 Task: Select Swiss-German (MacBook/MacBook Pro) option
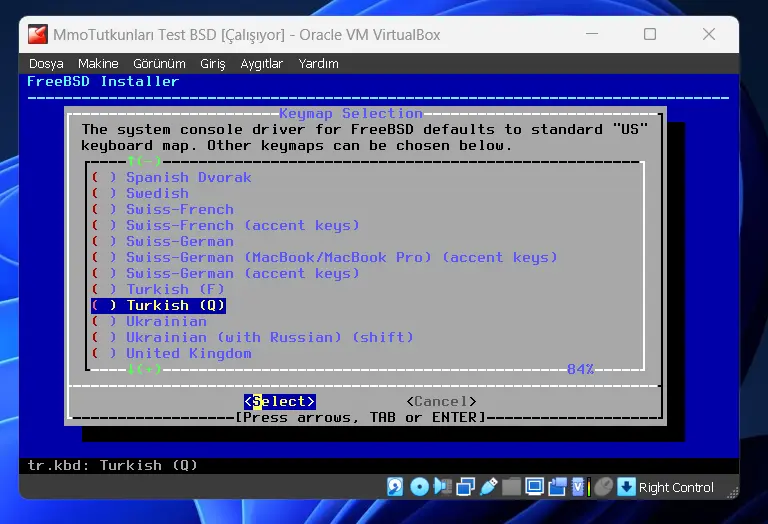[x=324, y=258]
